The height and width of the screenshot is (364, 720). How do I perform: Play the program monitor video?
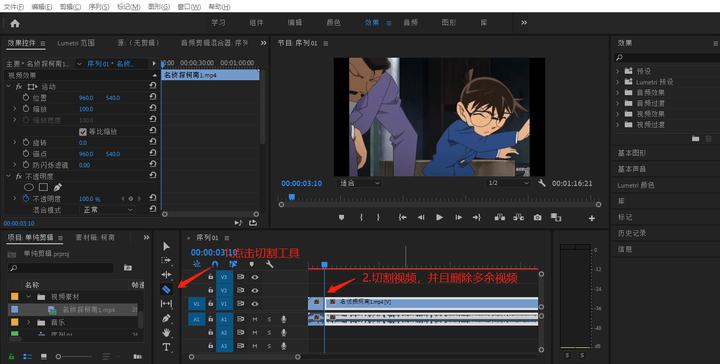439,218
